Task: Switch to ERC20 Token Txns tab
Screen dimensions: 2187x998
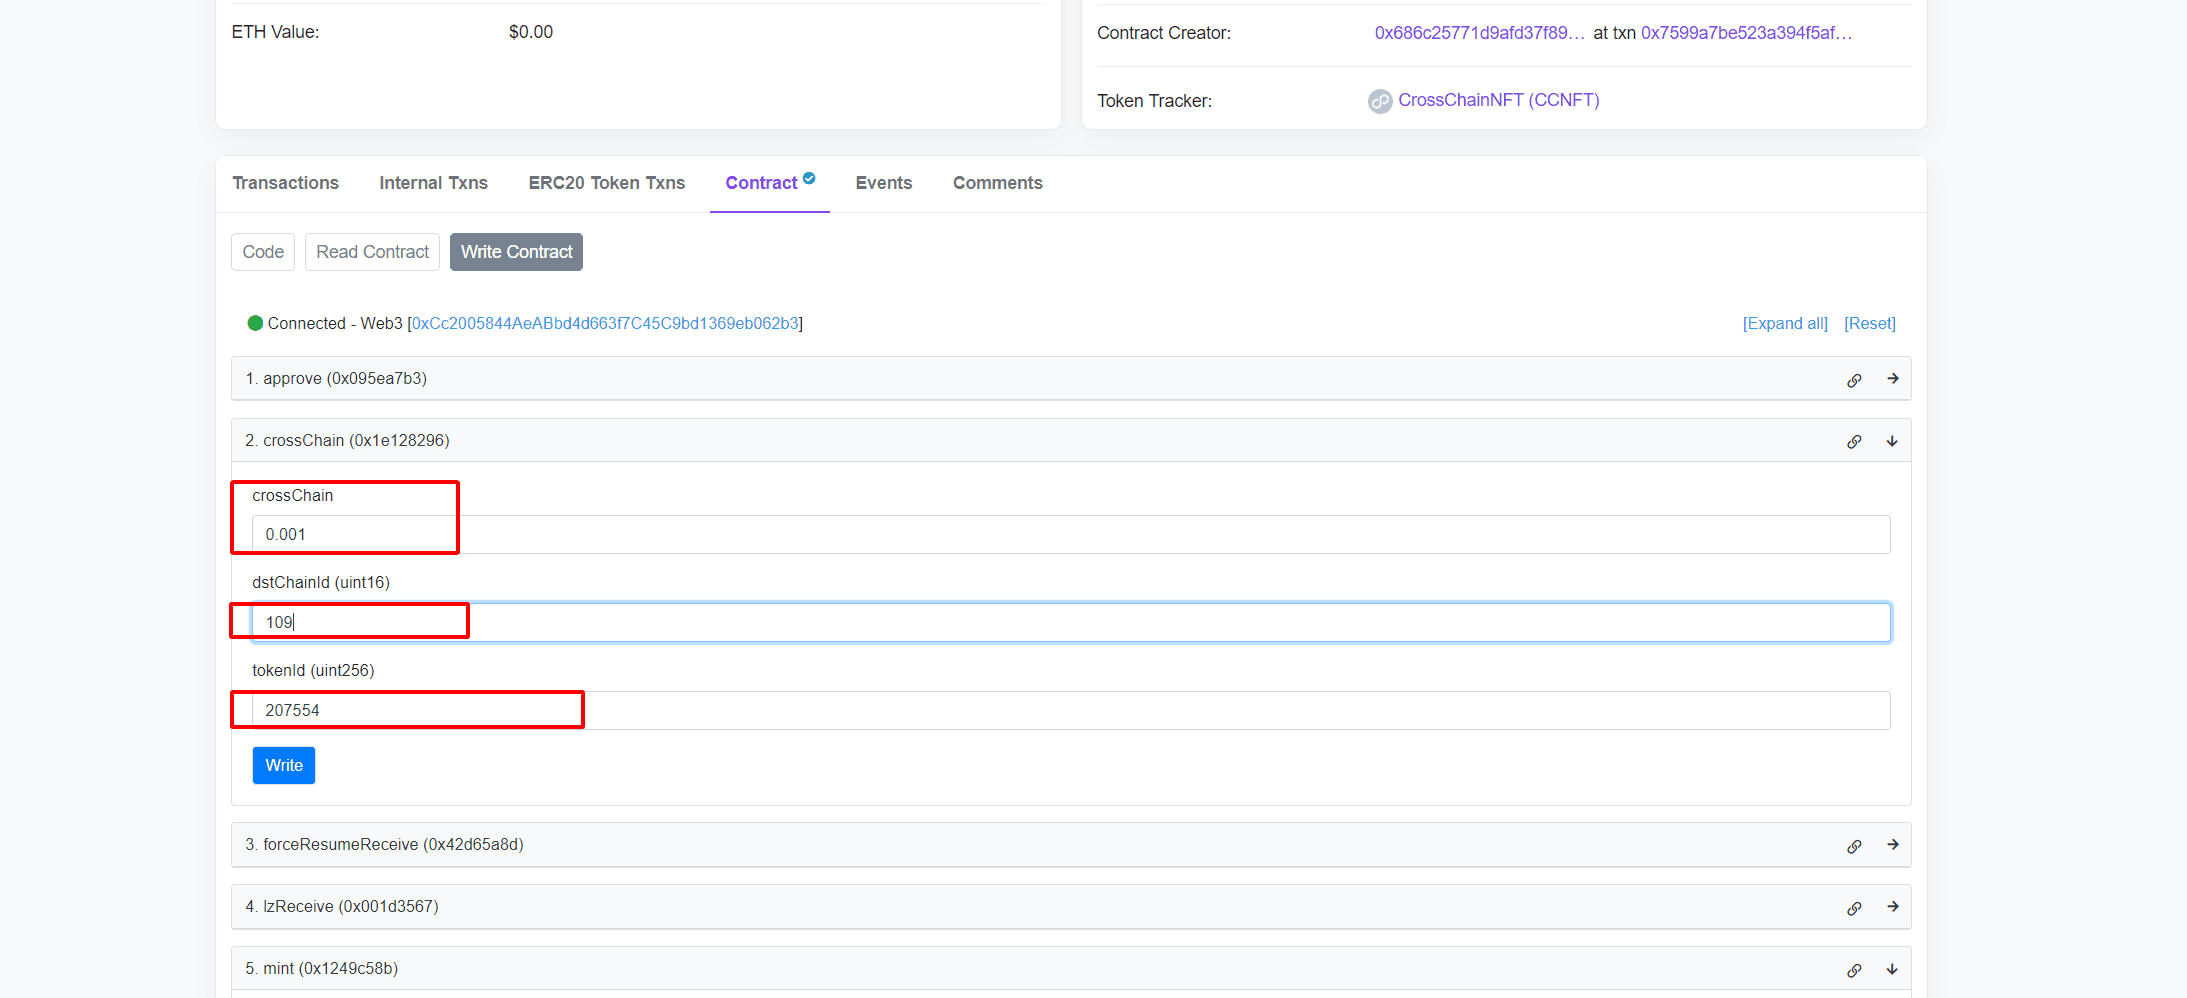Action: pyautogui.click(x=607, y=183)
